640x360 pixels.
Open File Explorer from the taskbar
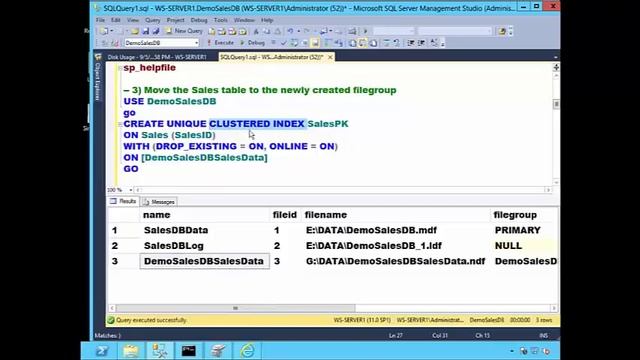[x=131, y=351]
